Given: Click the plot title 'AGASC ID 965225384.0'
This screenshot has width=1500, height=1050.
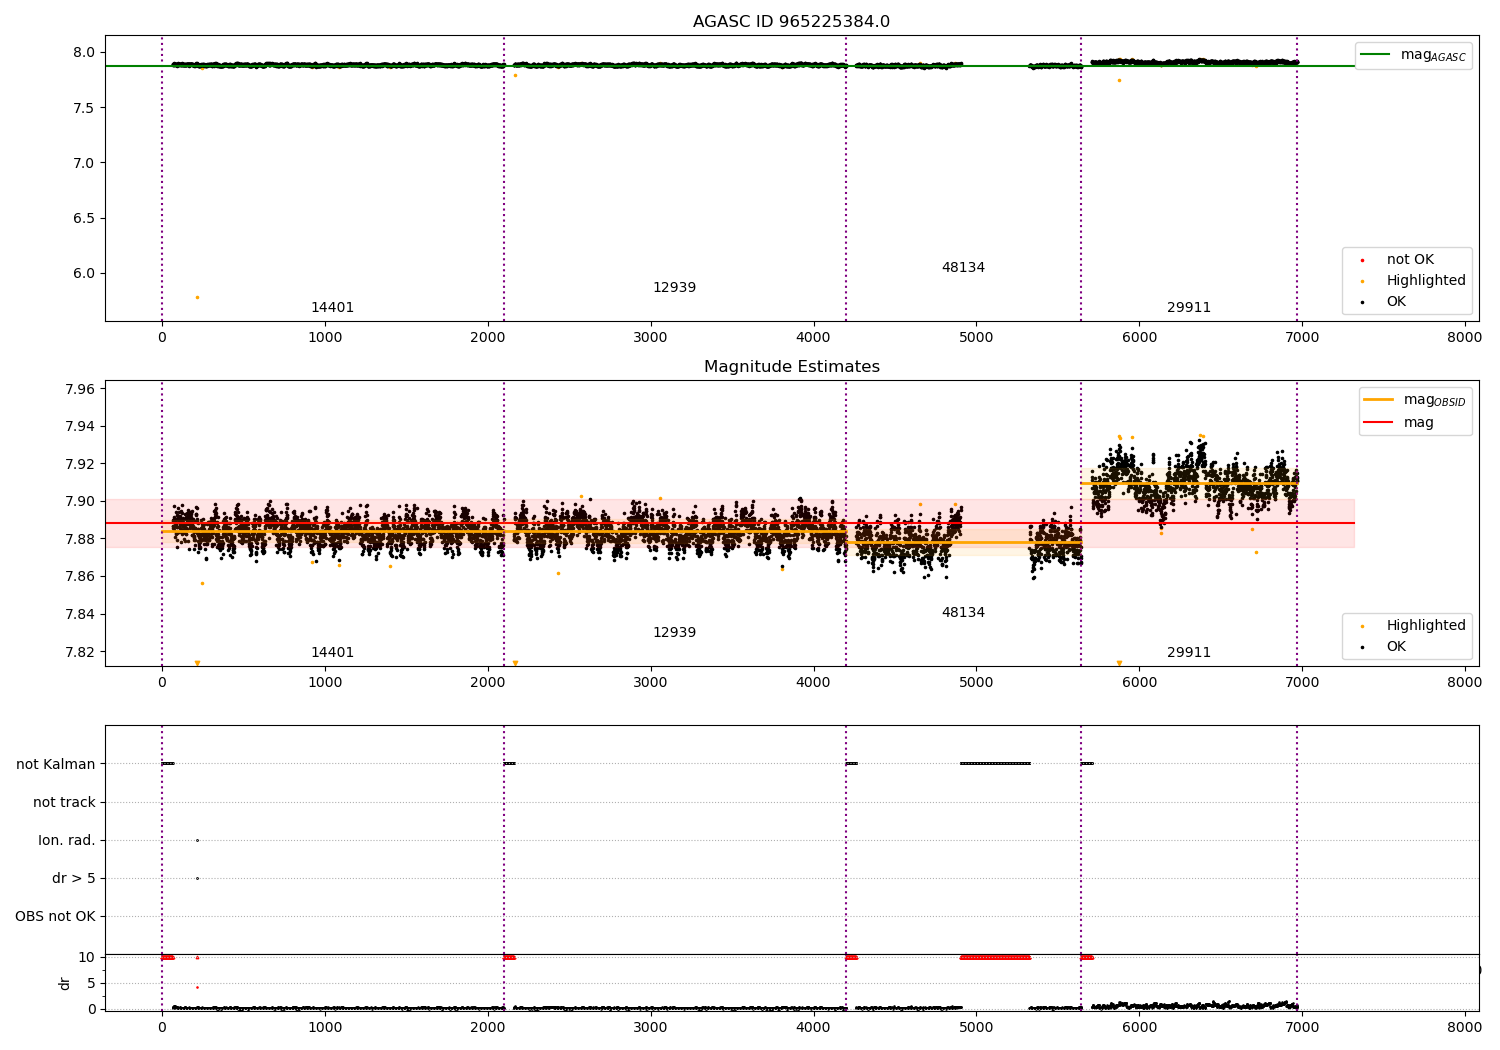Looking at the screenshot, I should (791, 22).
